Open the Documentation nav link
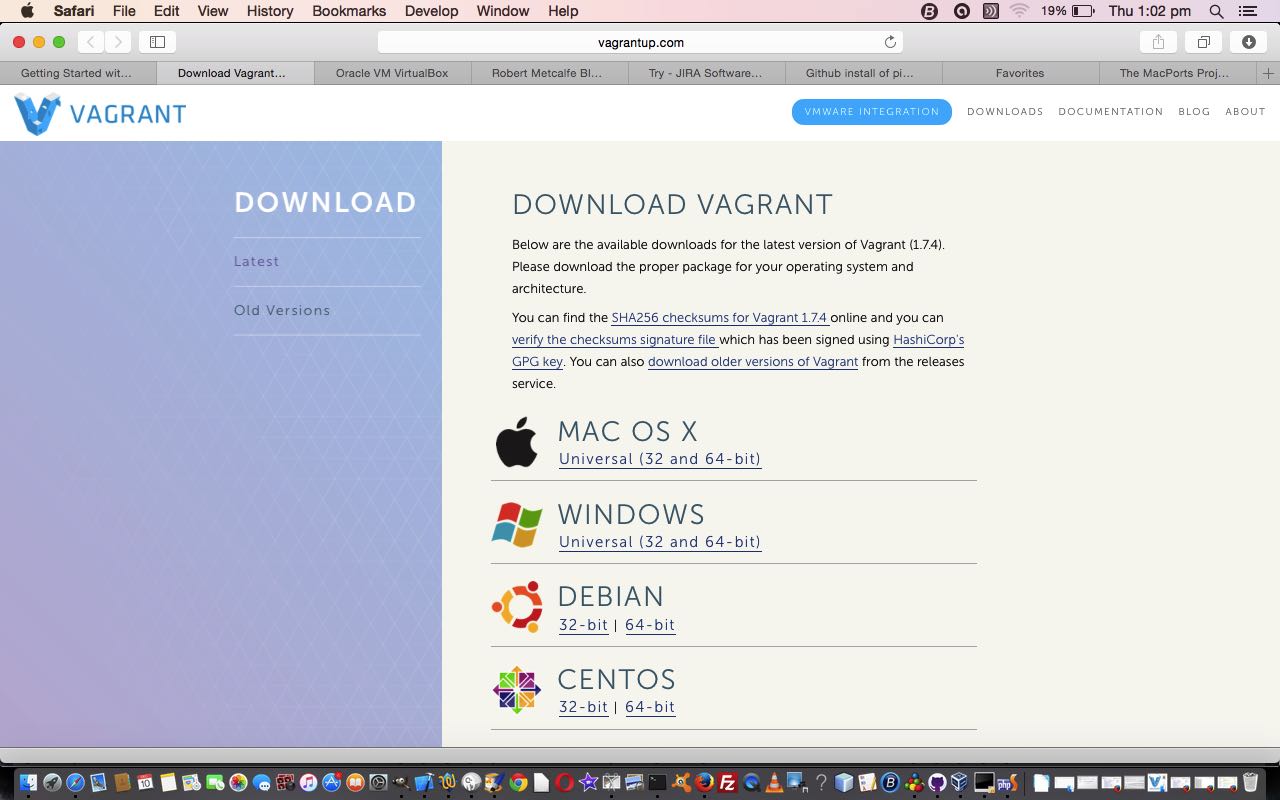1280x800 pixels. pos(1111,112)
